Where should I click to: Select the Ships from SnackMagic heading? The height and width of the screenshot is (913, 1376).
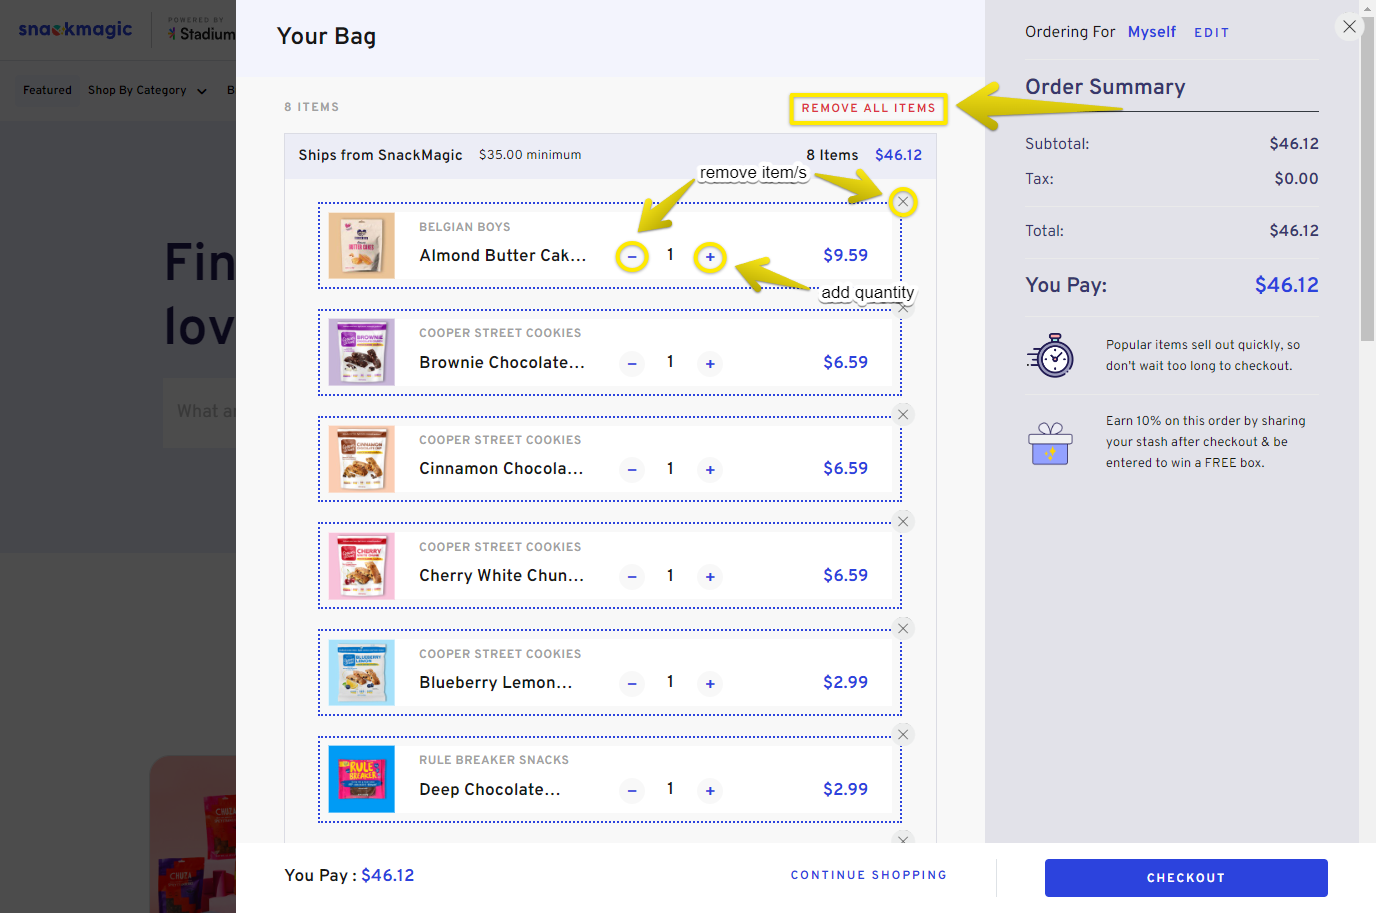[380, 155]
